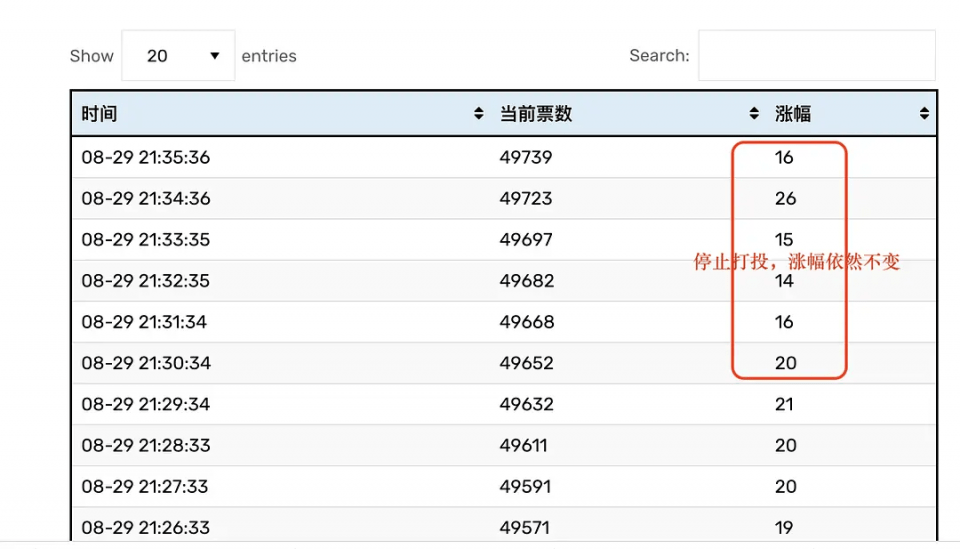Click the 涨幅 column header label
960x549 pixels.
coord(793,114)
